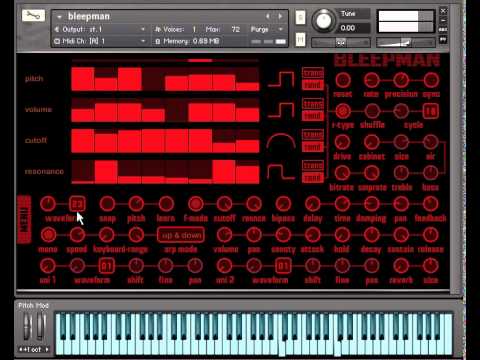Toggle the mono switch
This screenshot has height=360, width=480.
coord(48,235)
